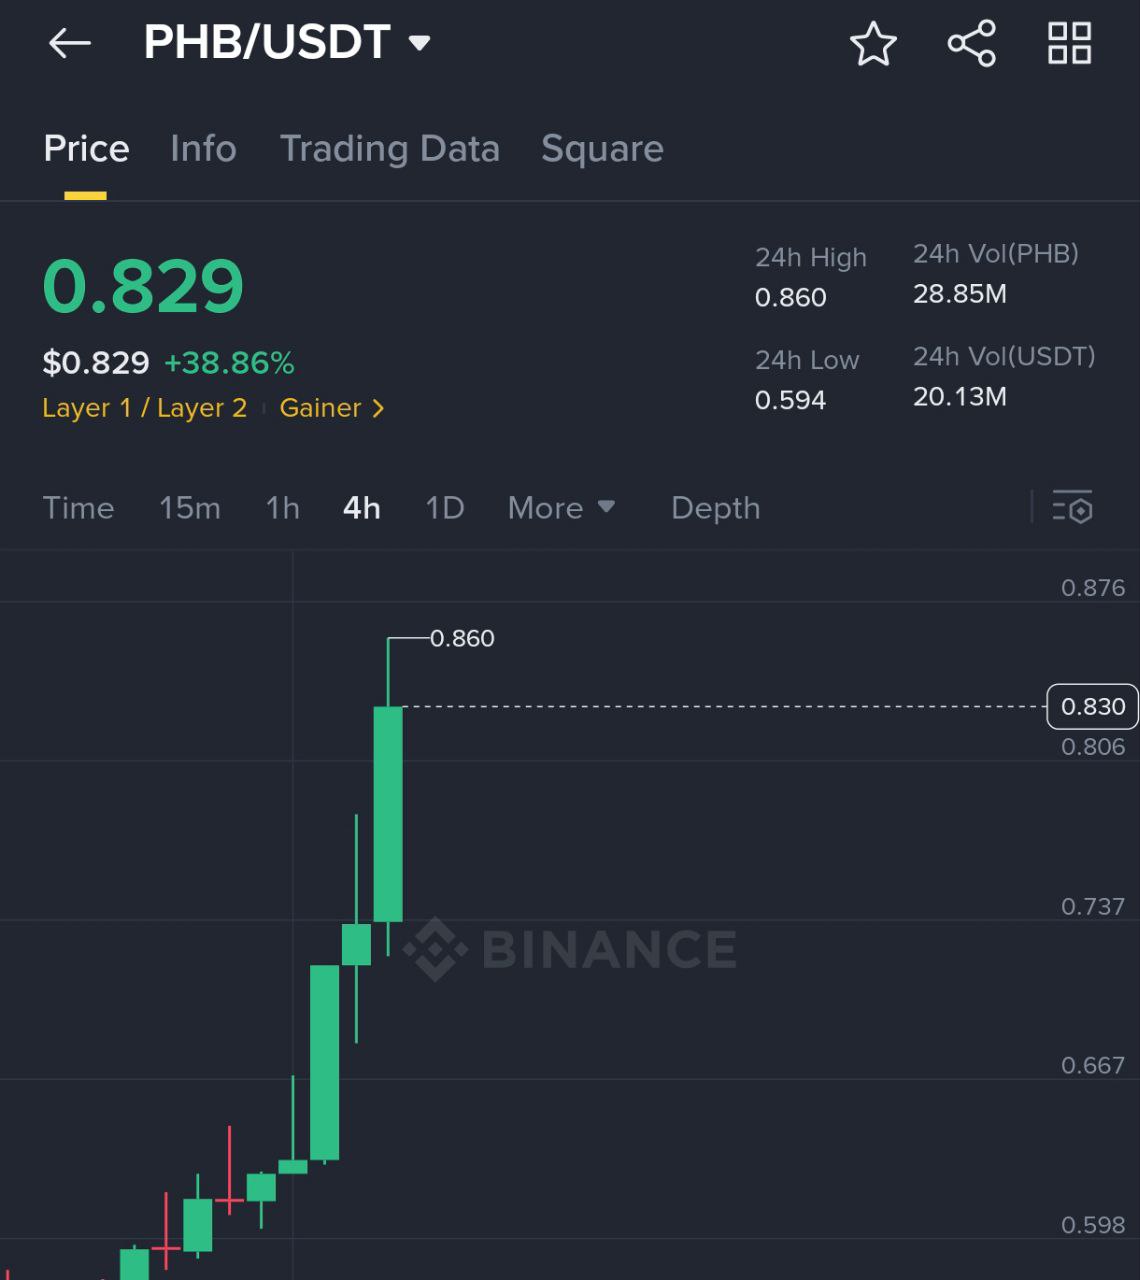Tap the 0.737 price axis label
This screenshot has width=1140, height=1280.
pos(1093,907)
